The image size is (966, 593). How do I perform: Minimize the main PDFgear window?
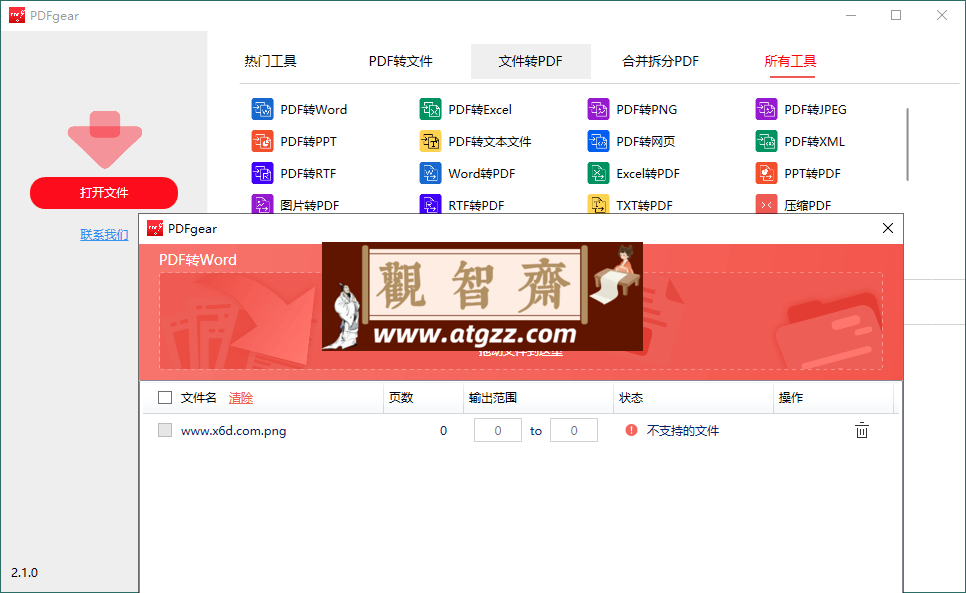coord(851,15)
